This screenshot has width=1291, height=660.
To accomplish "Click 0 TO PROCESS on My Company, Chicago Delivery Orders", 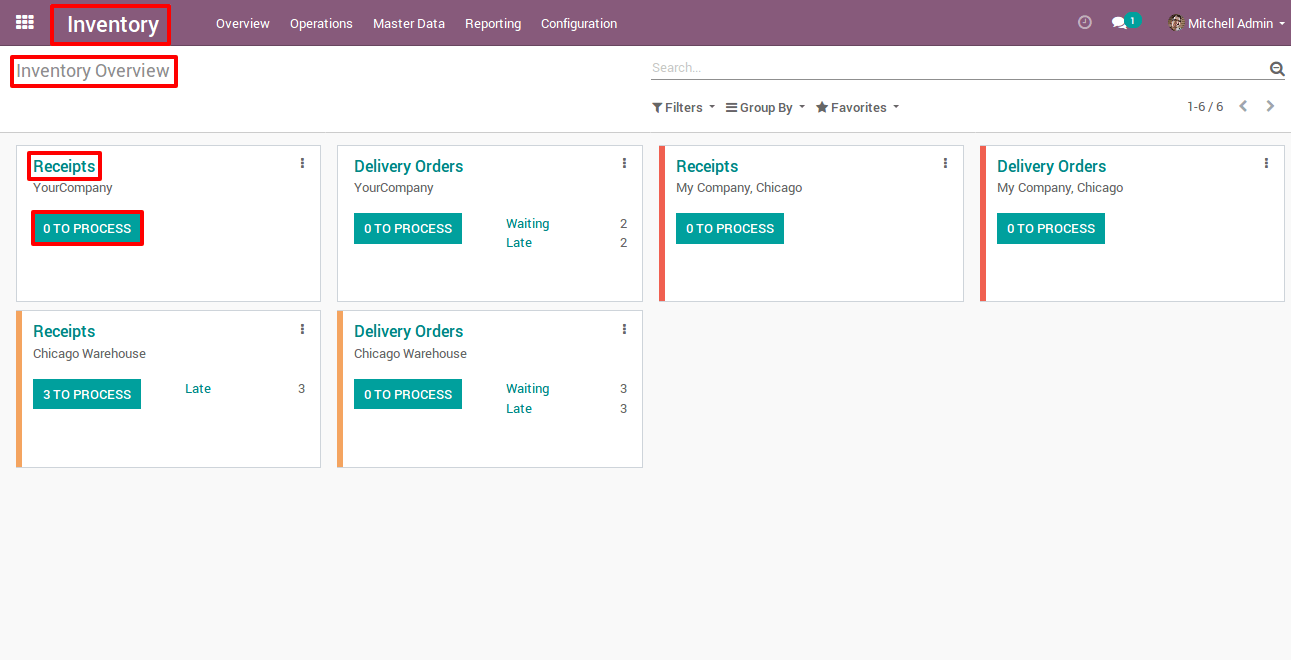I will click(x=1051, y=228).
